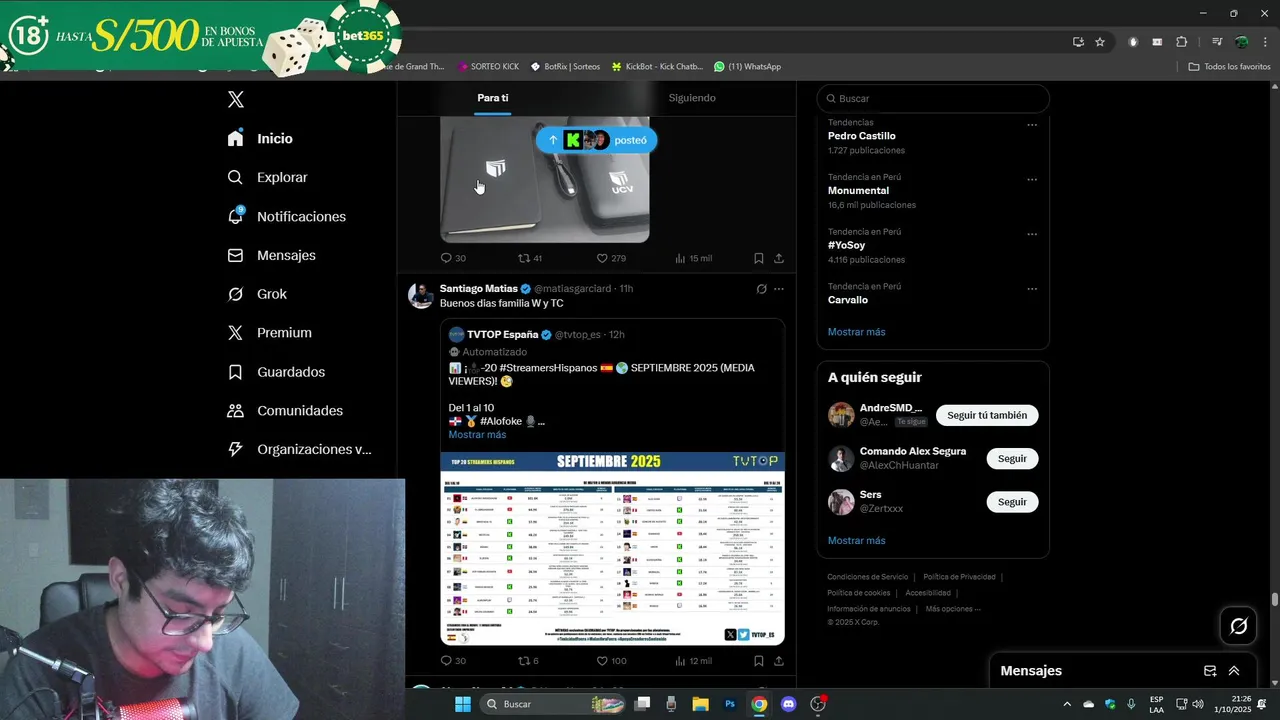Open the WhatsApp bookmark
1280x720 pixels.
(747, 66)
